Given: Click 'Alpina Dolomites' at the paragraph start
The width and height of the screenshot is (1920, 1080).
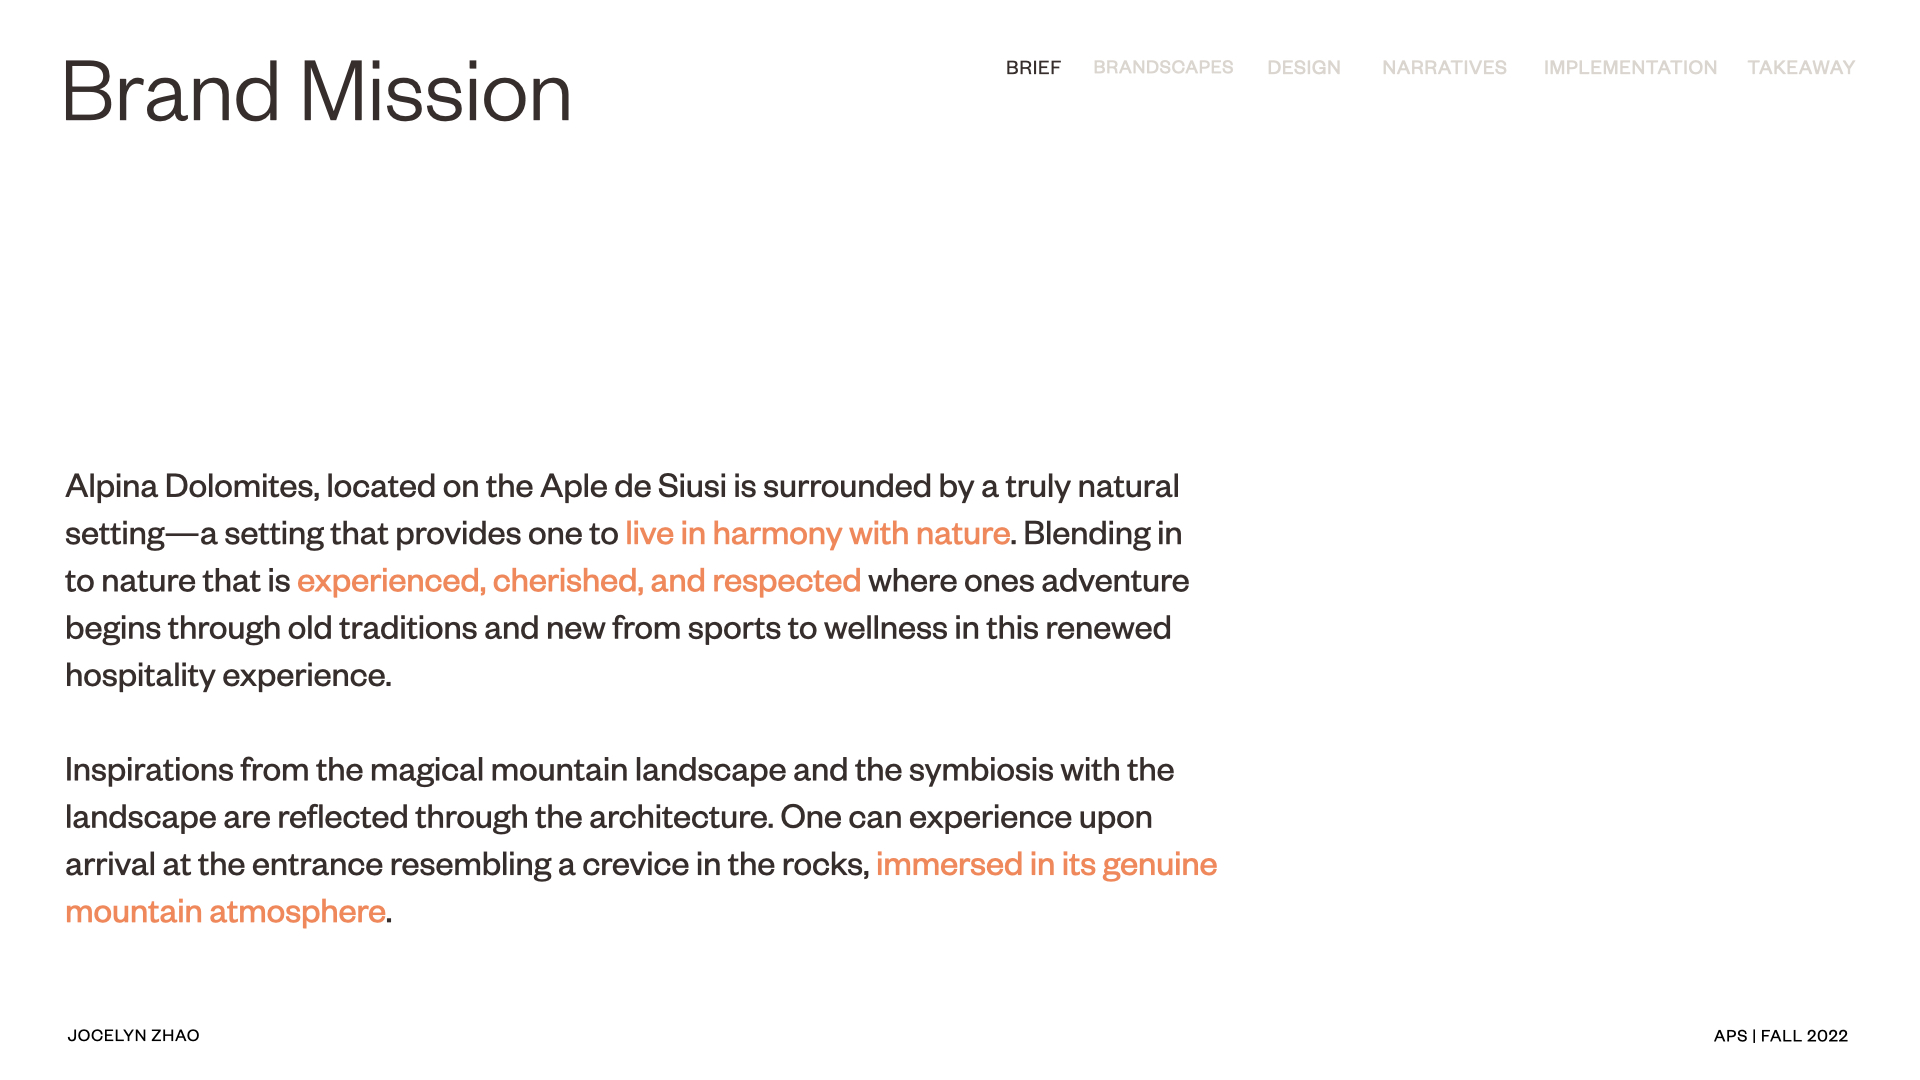Looking at the screenshot, I should pos(190,487).
